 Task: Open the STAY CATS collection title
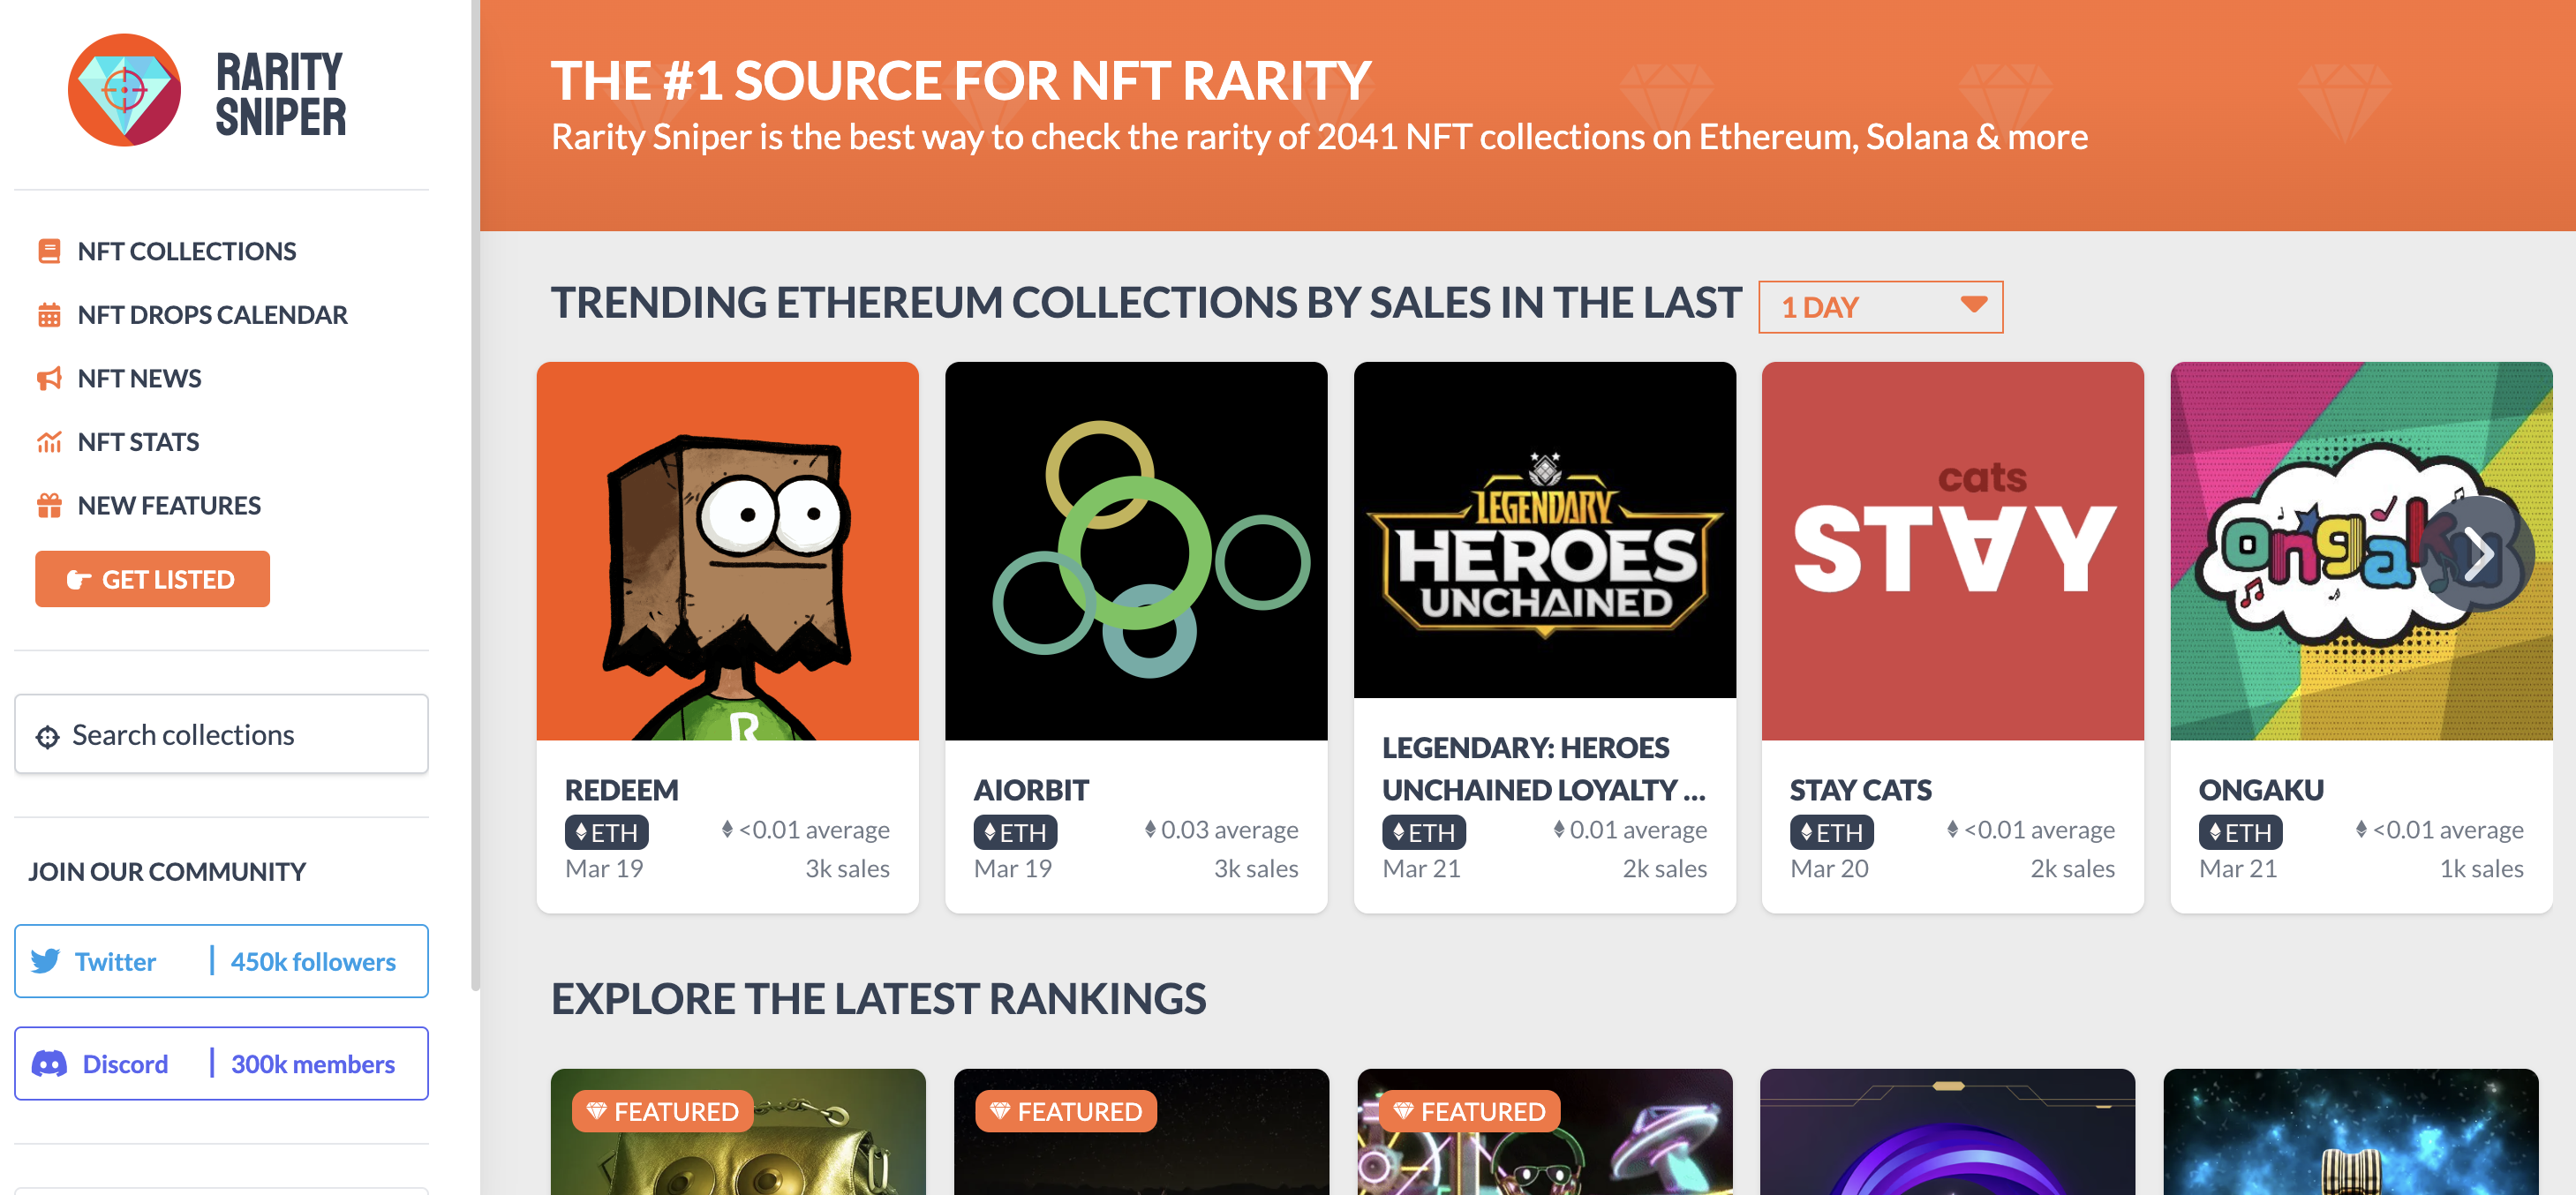pos(1860,790)
